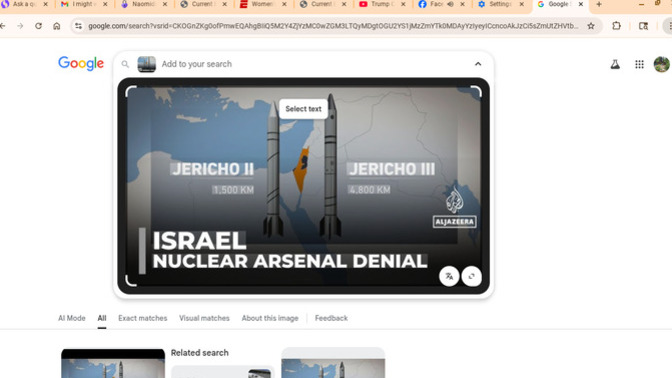Mute audio icon on Facebook tab
The image size is (672, 378).
click(x=450, y=4)
